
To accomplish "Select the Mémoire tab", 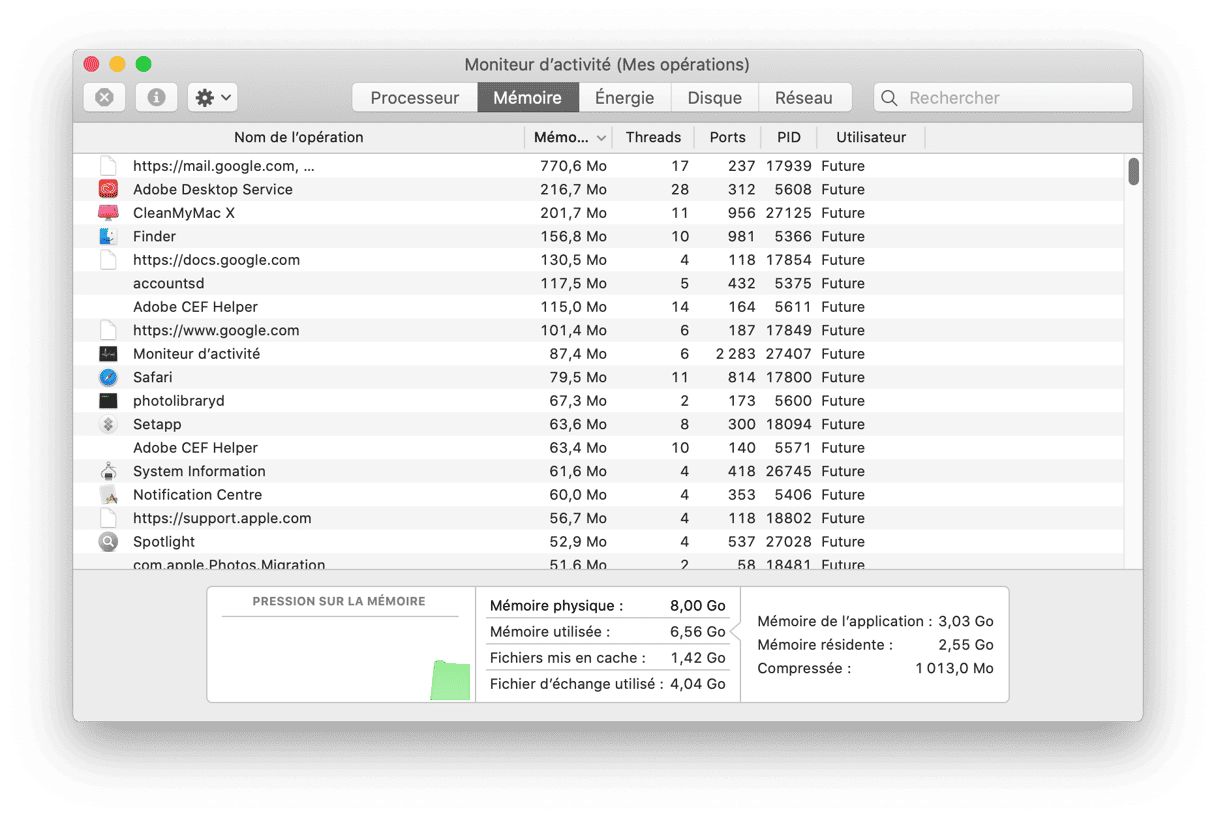I will [x=527, y=98].
